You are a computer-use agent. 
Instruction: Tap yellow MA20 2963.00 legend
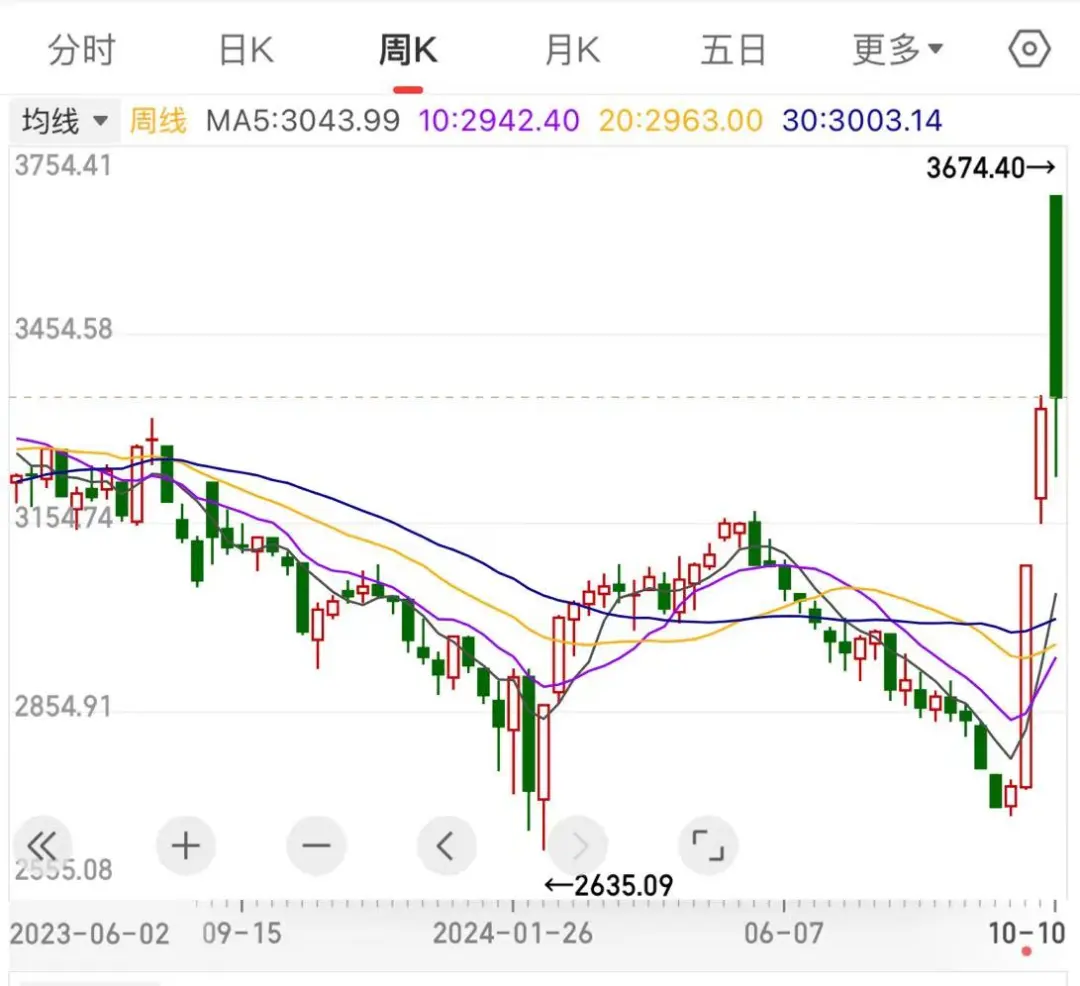pos(681,120)
